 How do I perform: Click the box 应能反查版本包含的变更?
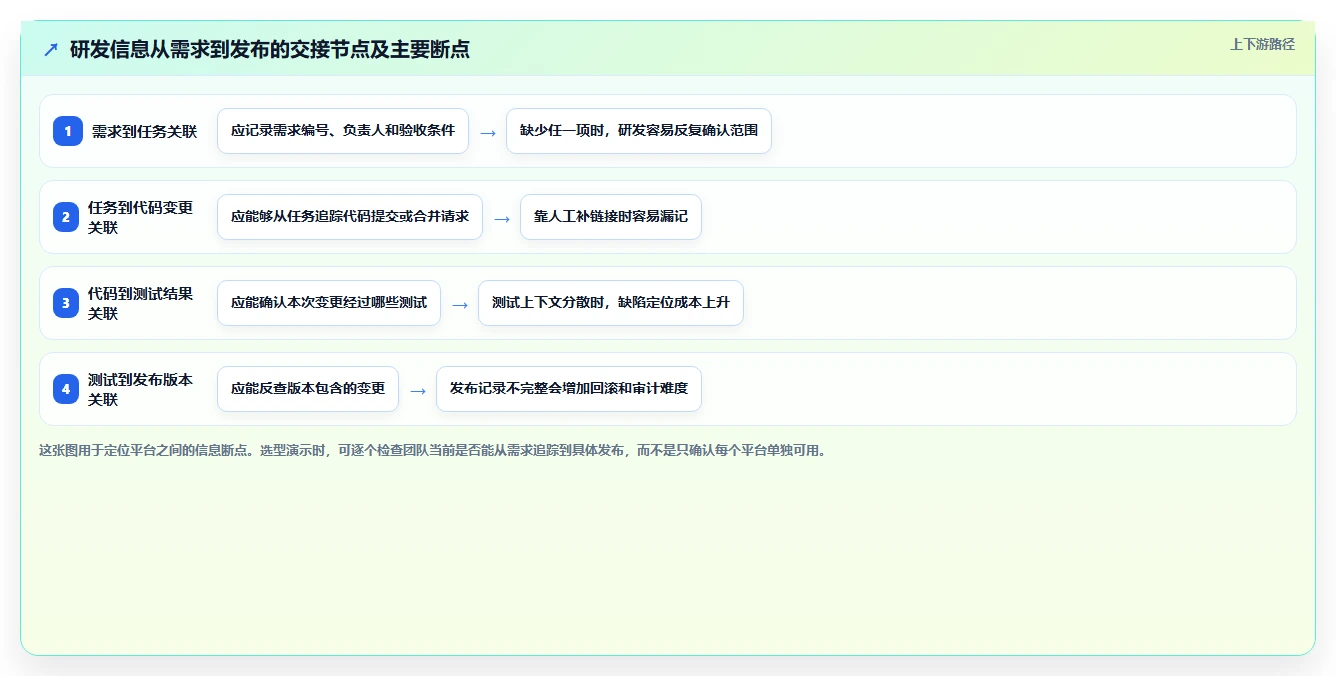[308, 389]
